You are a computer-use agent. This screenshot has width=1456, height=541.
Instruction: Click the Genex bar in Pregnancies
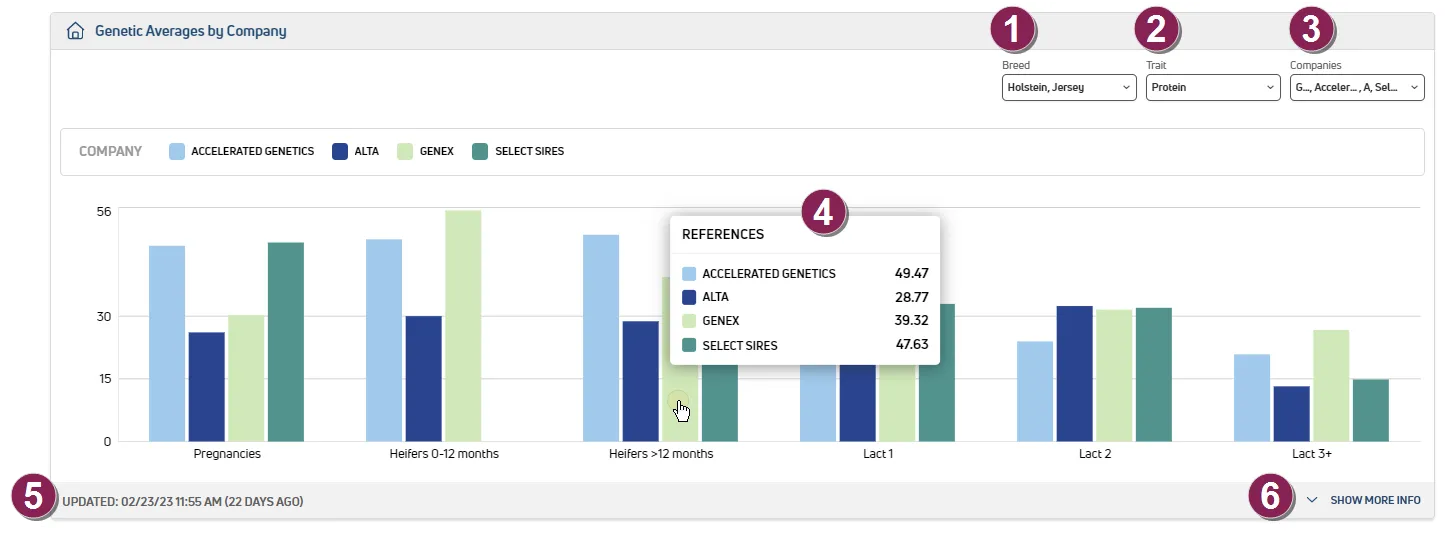246,378
